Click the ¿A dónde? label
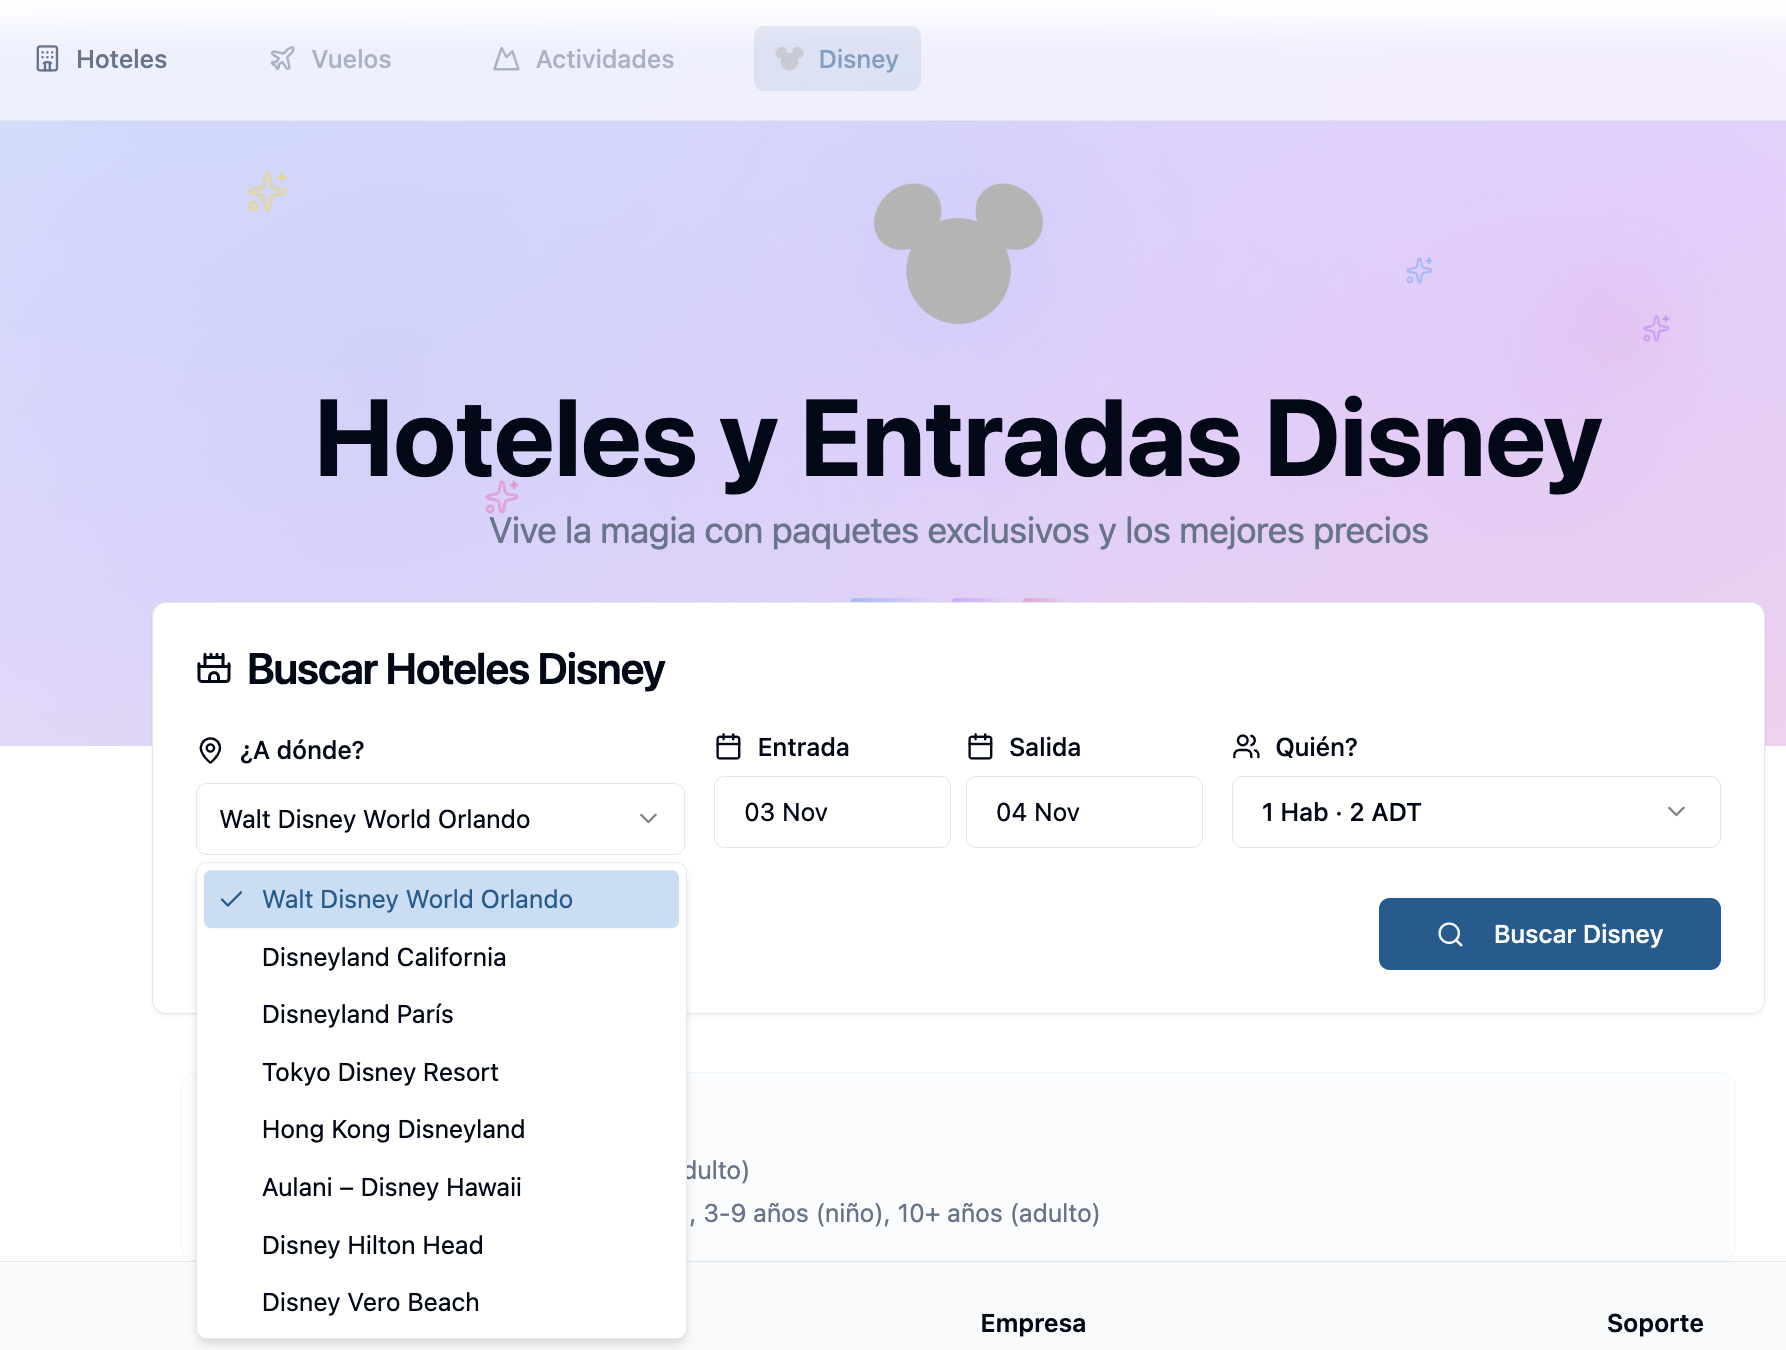 (x=301, y=750)
